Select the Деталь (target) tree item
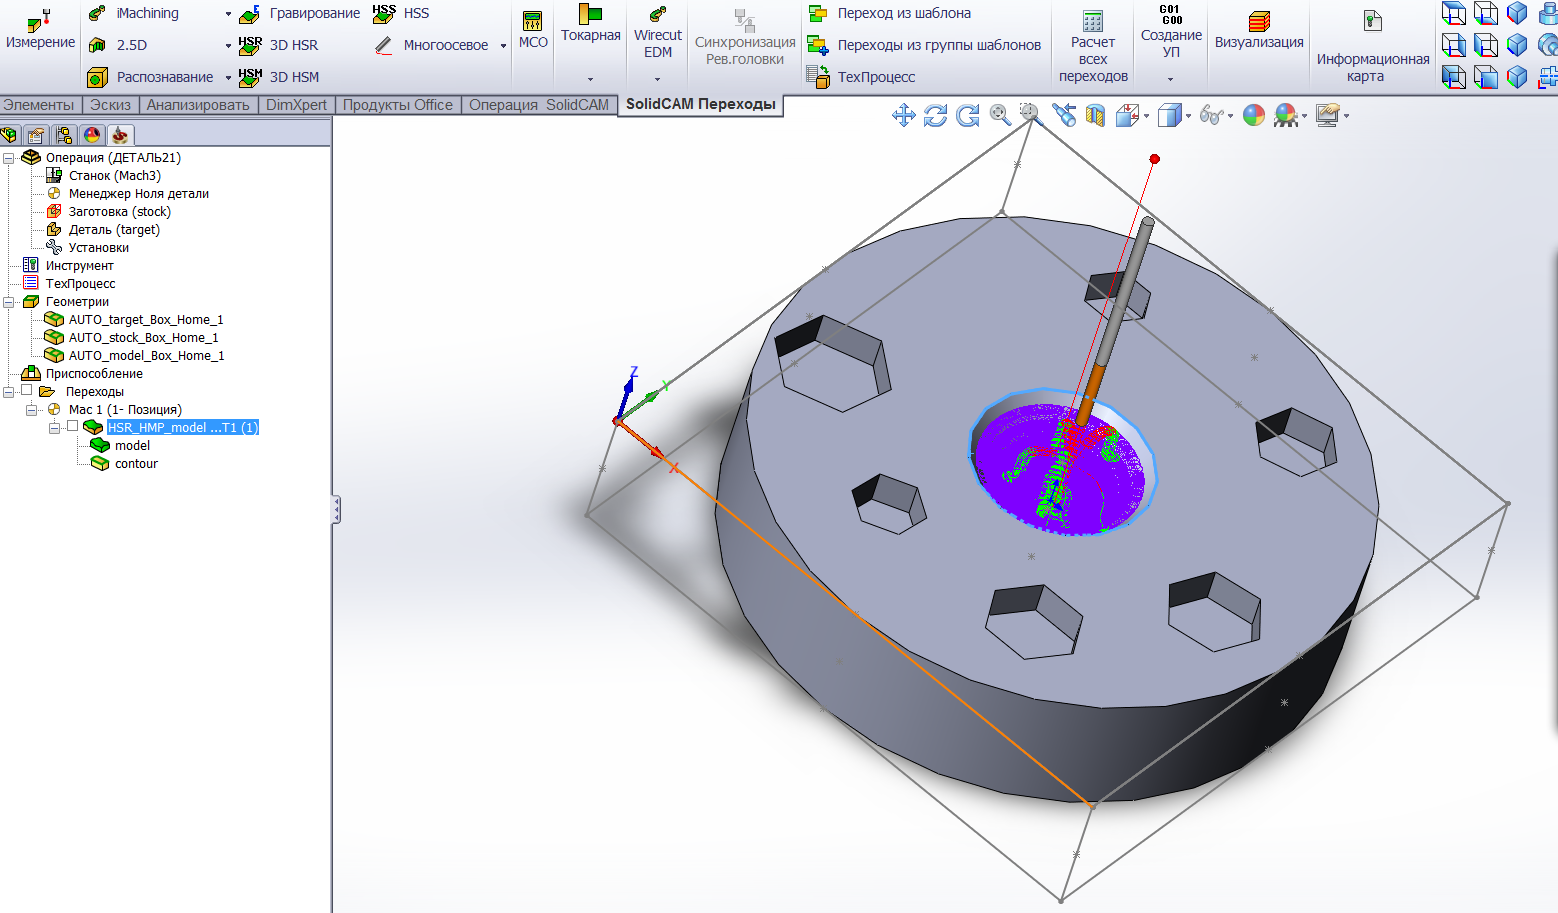 (x=114, y=230)
